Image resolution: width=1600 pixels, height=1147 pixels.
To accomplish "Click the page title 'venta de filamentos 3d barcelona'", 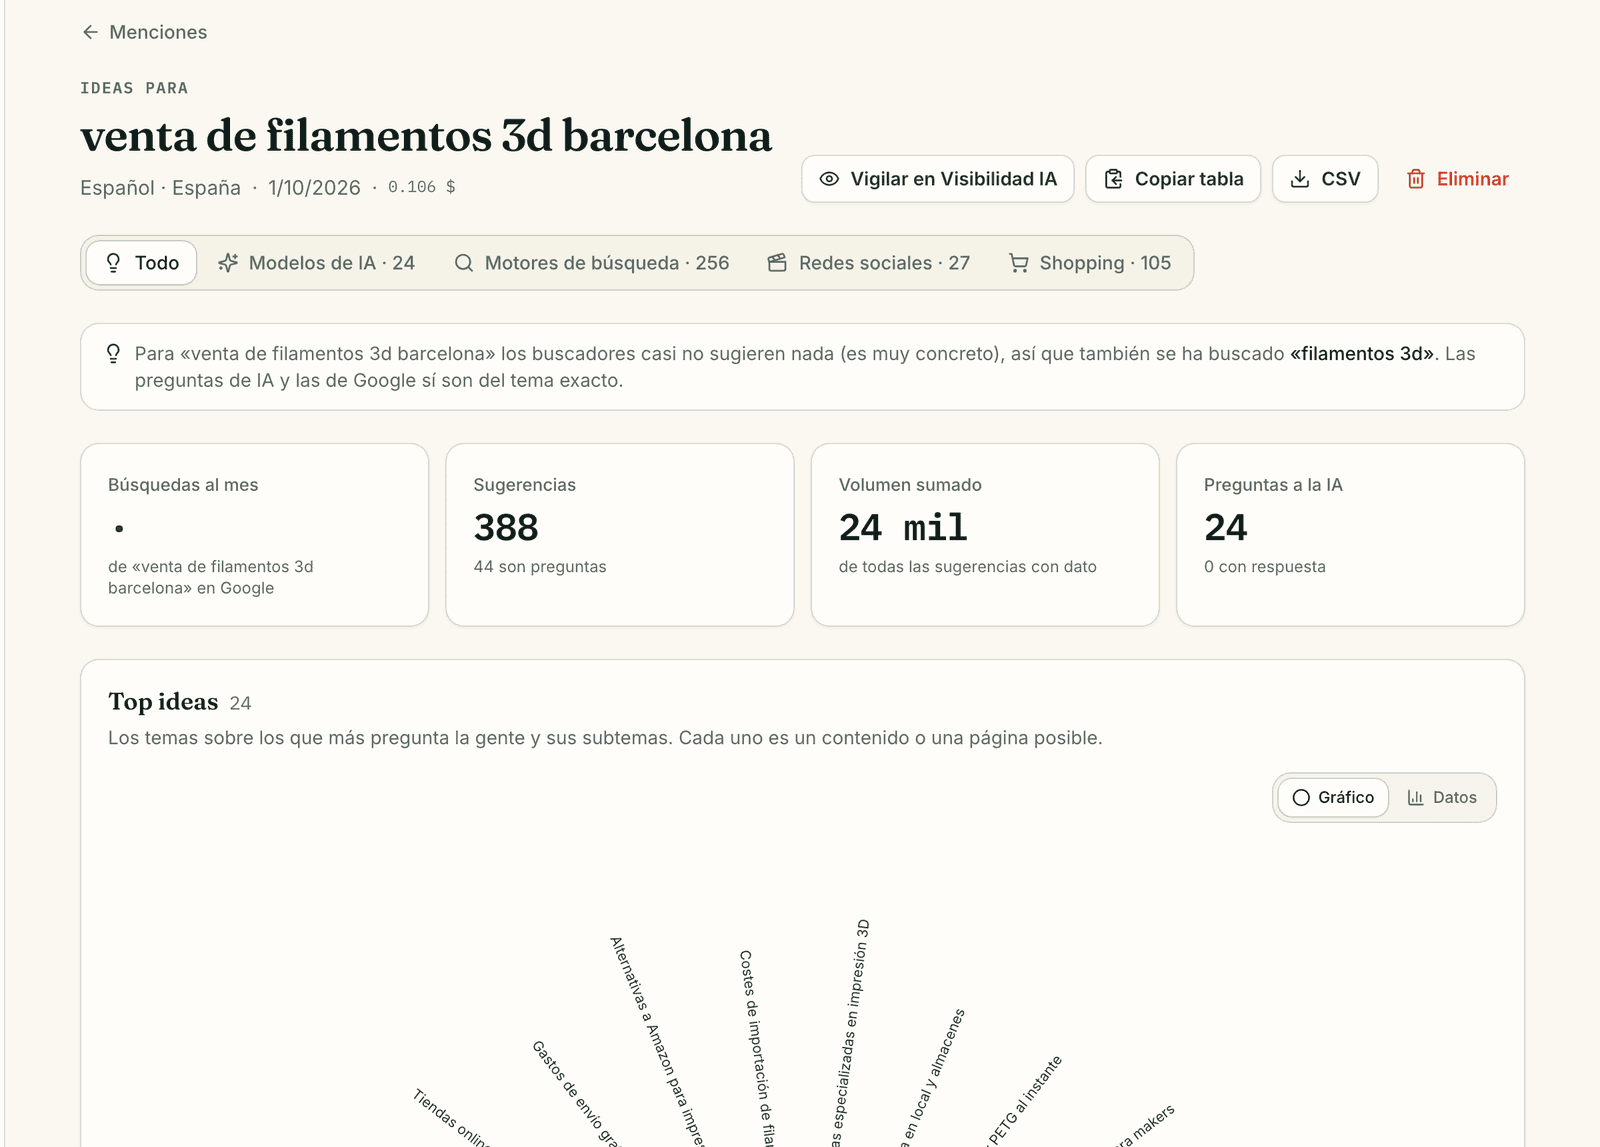I will [x=426, y=136].
